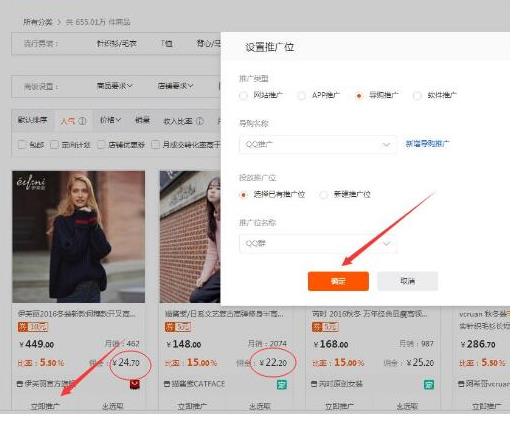Click 确定 orange confirm button
This screenshot has width=514, height=421.
[338, 281]
